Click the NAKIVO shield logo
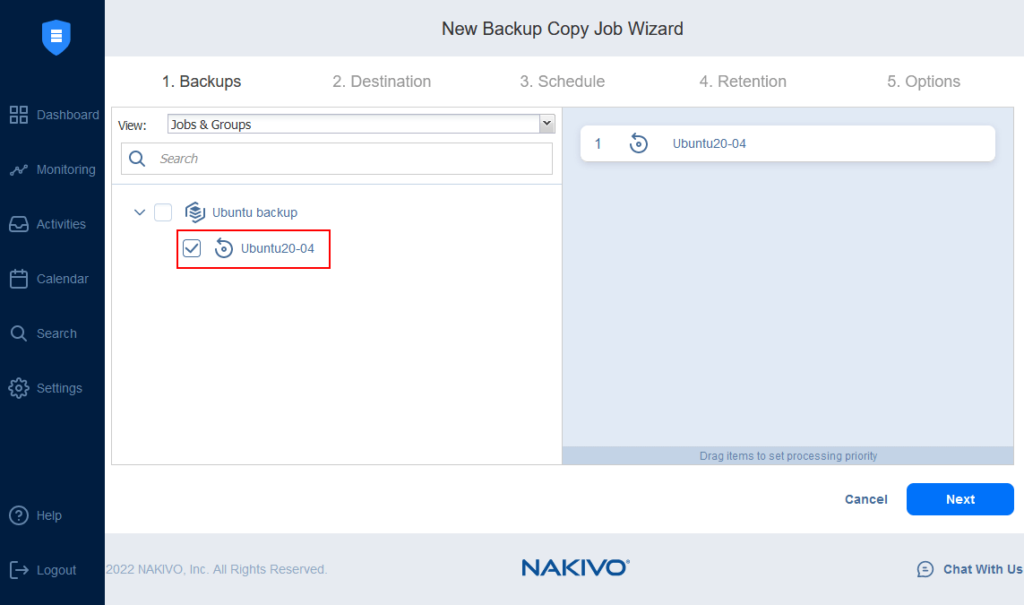 [x=55, y=37]
